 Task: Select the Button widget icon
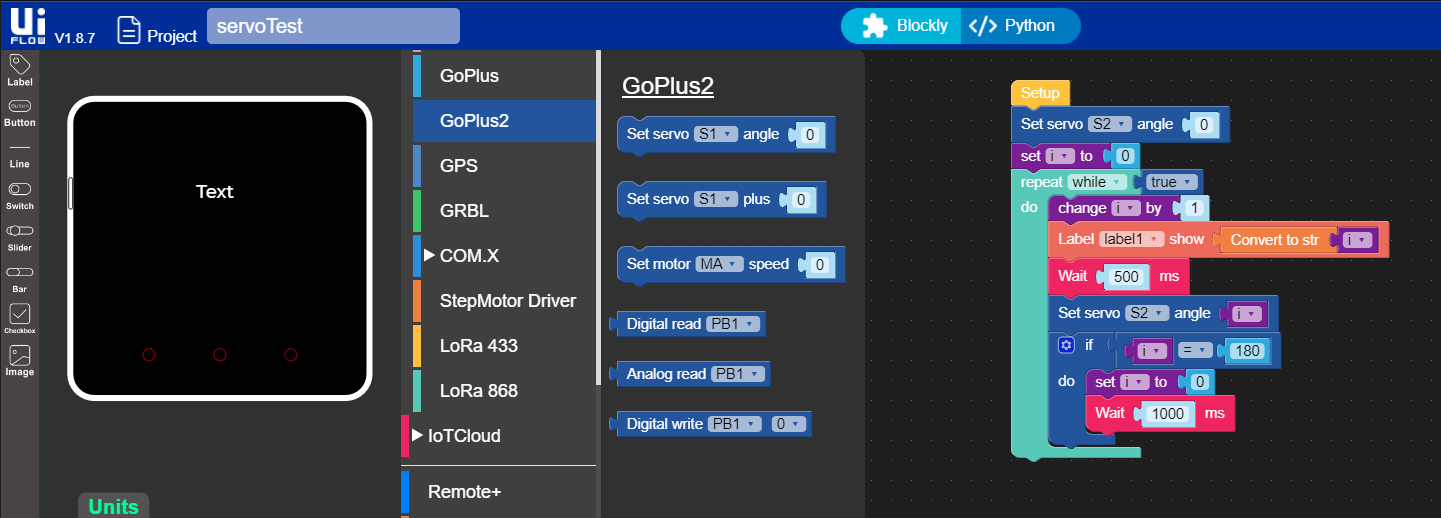pos(20,106)
